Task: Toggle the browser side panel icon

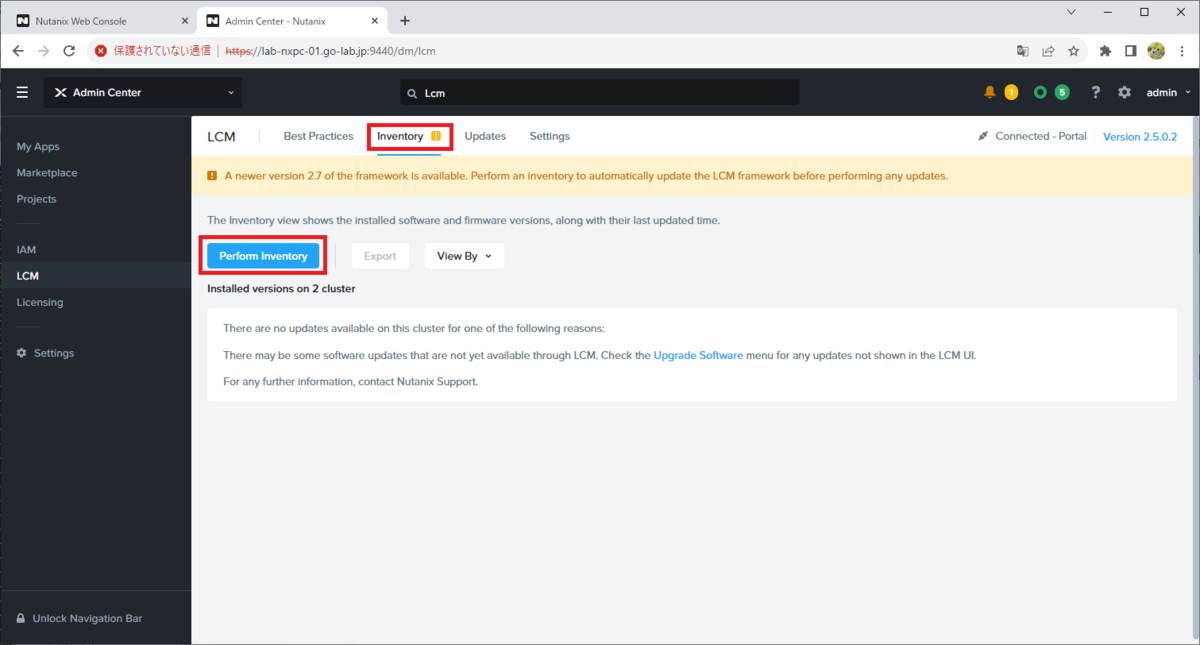Action: point(1130,50)
